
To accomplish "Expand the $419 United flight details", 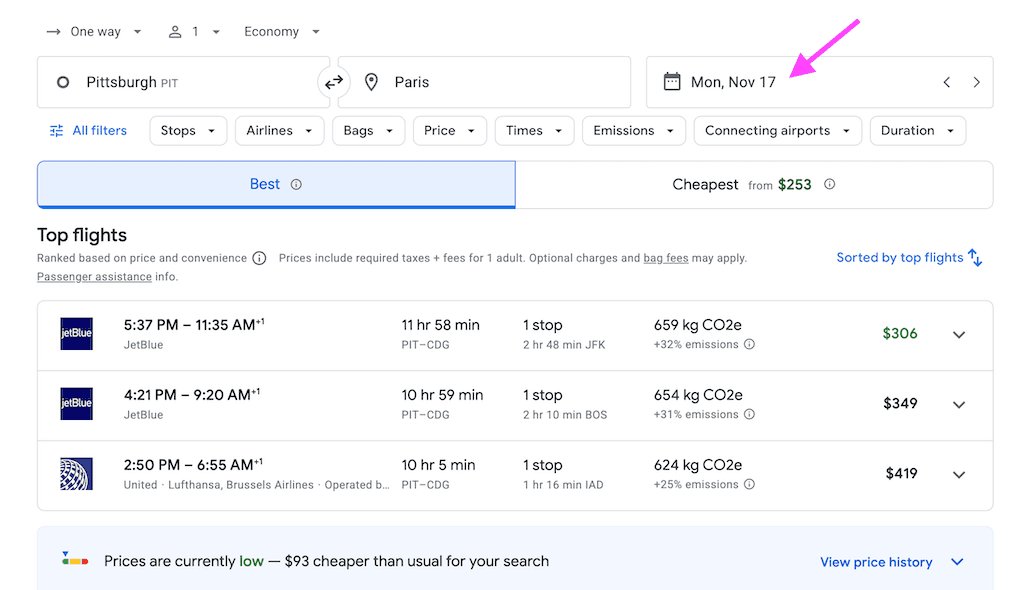I will pyautogui.click(x=958, y=475).
